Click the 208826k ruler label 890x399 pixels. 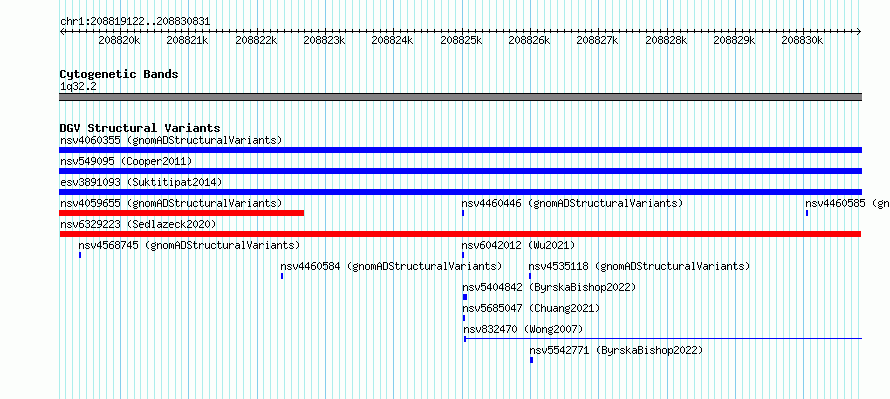pos(529,40)
